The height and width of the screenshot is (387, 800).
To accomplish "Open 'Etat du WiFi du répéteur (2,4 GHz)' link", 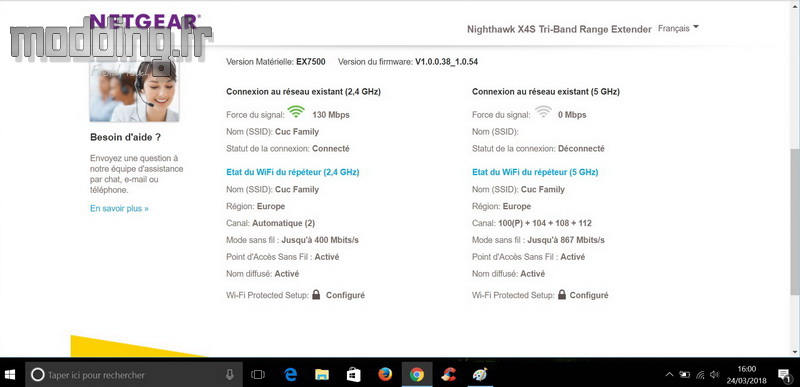I will point(292,172).
